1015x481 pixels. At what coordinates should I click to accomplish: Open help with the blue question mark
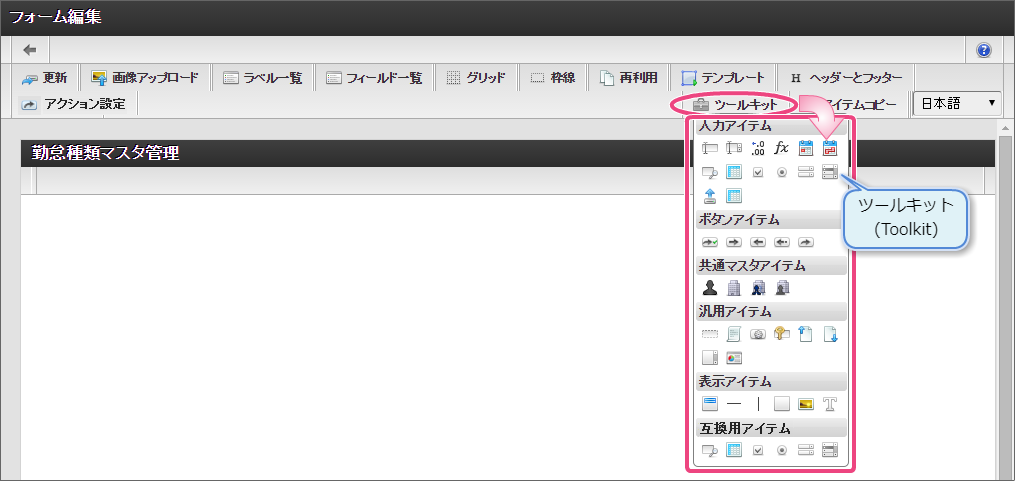coord(984,50)
